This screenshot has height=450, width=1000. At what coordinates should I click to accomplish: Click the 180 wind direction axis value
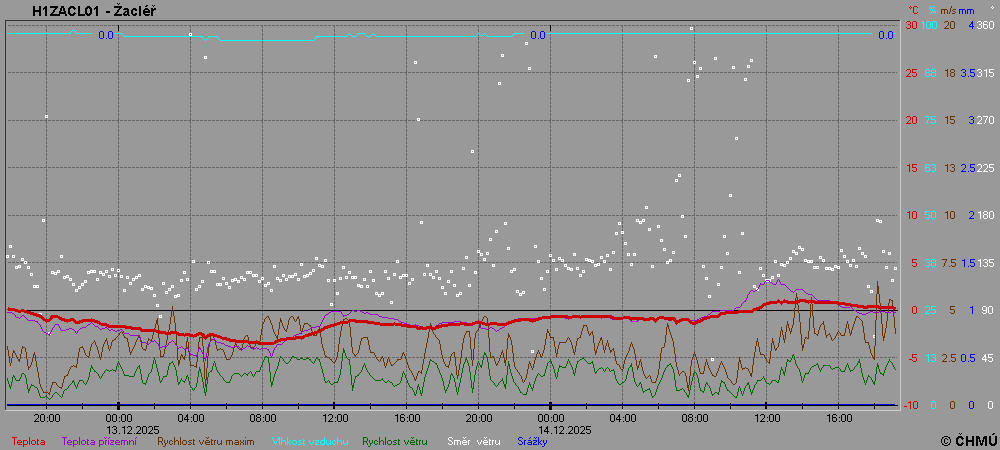click(x=985, y=215)
